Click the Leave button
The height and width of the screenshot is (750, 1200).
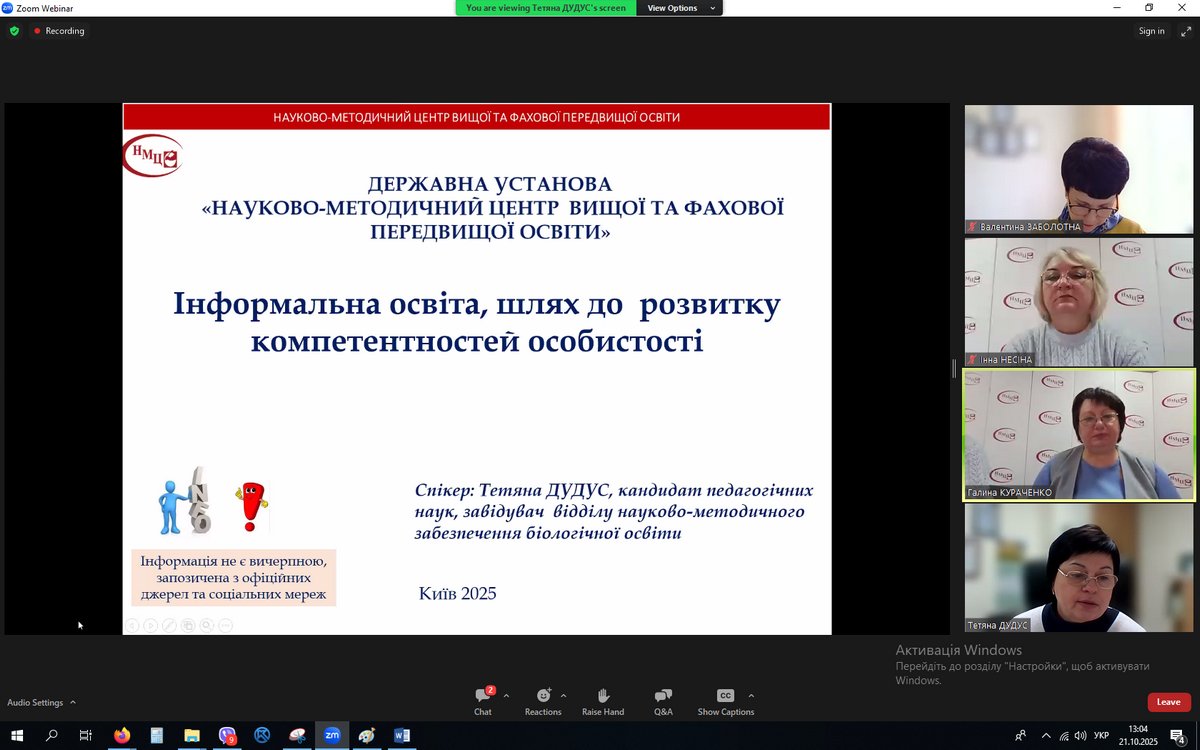[1168, 702]
